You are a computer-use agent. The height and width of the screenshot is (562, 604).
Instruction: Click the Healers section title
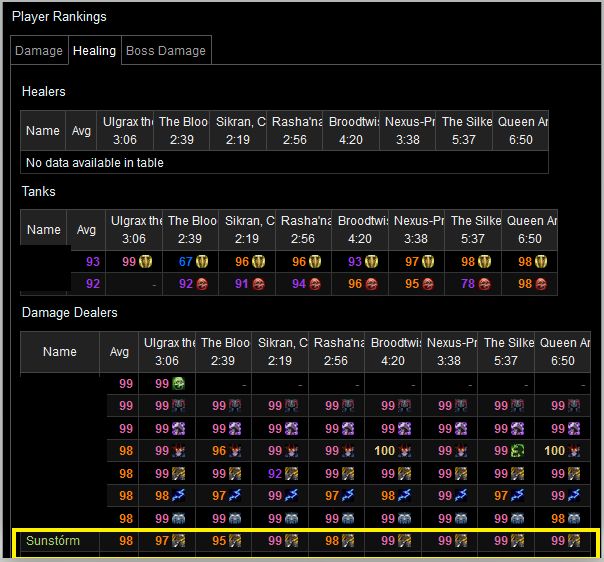pyautogui.click(x=44, y=92)
